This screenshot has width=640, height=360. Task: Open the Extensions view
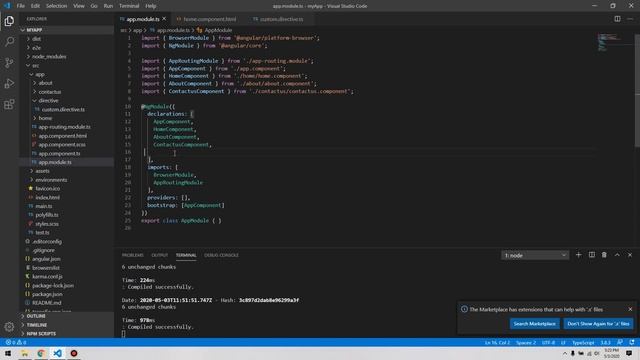click(x=9, y=104)
